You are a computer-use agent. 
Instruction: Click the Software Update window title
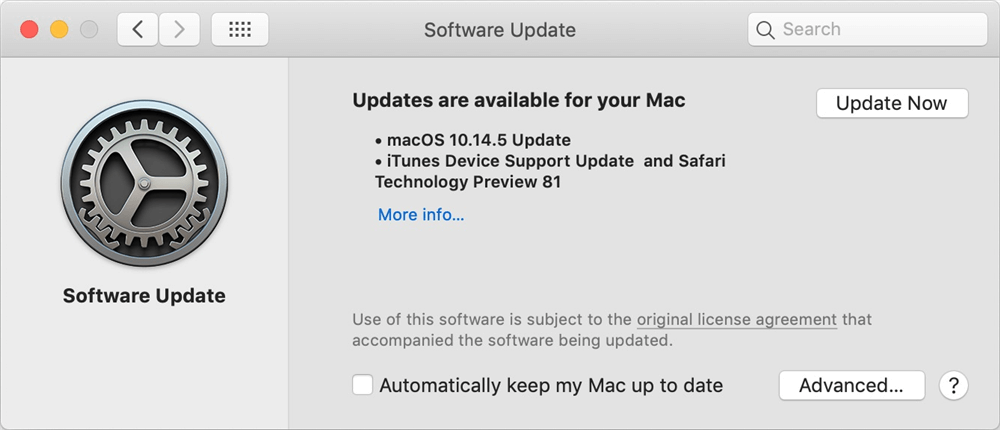coord(499,30)
